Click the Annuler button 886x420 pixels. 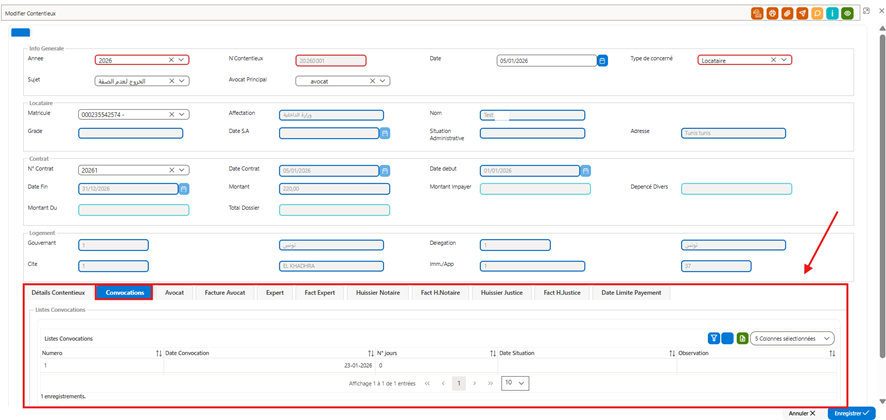802,414
